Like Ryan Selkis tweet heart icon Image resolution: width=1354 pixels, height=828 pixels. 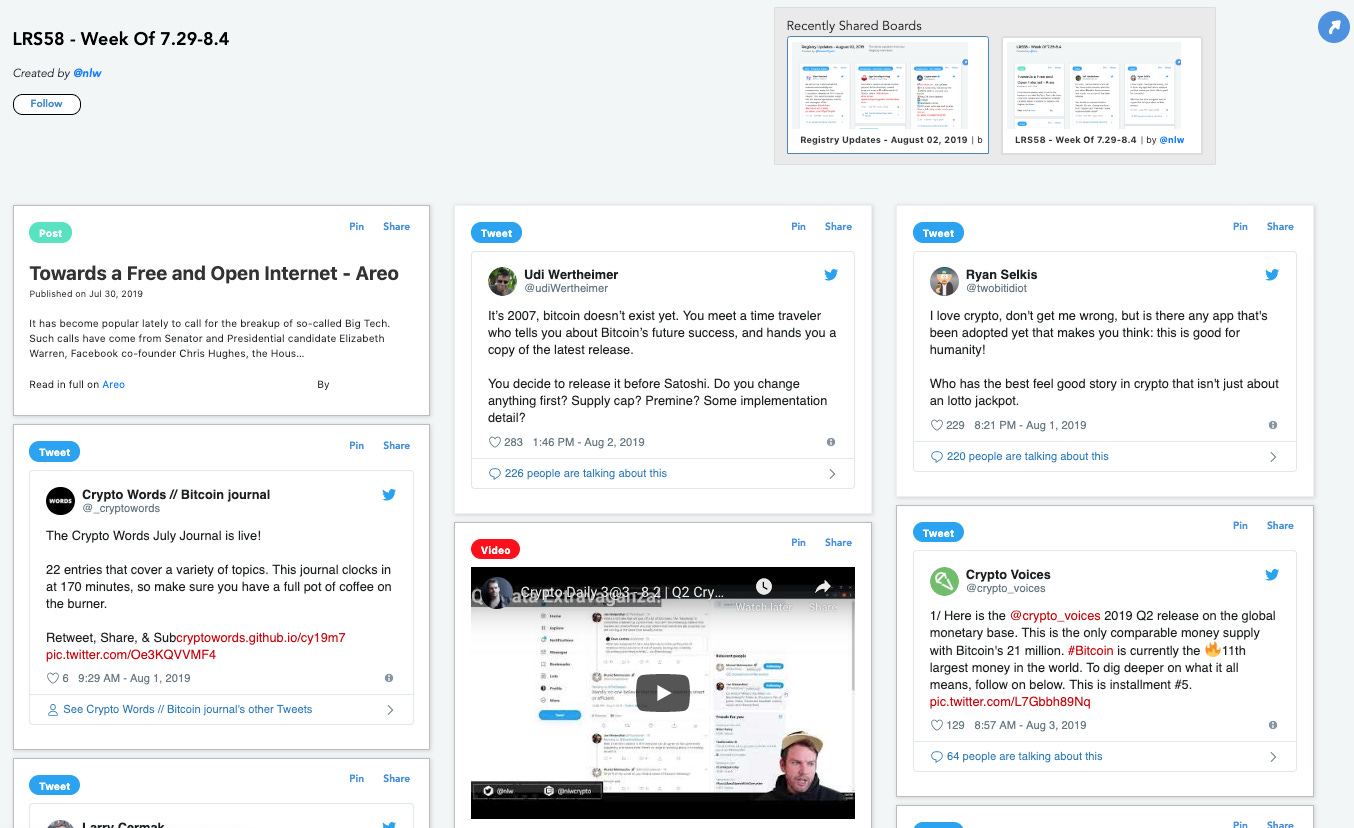936,425
